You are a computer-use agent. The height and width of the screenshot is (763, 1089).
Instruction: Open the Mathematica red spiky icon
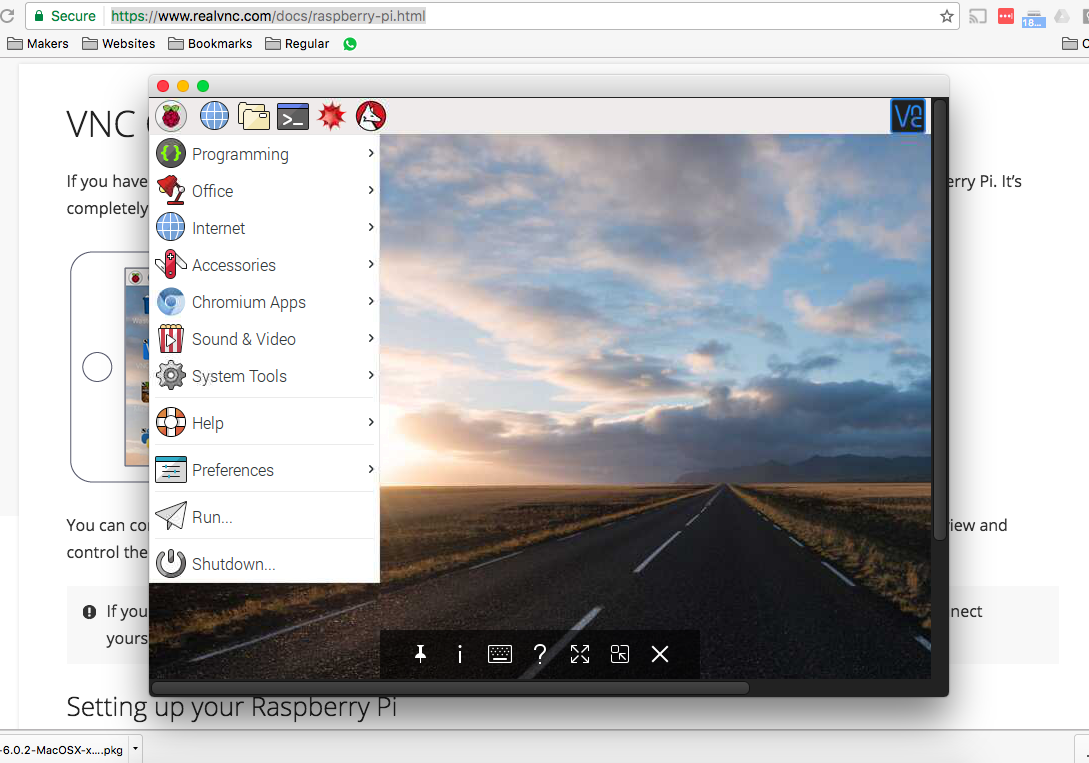(x=332, y=117)
